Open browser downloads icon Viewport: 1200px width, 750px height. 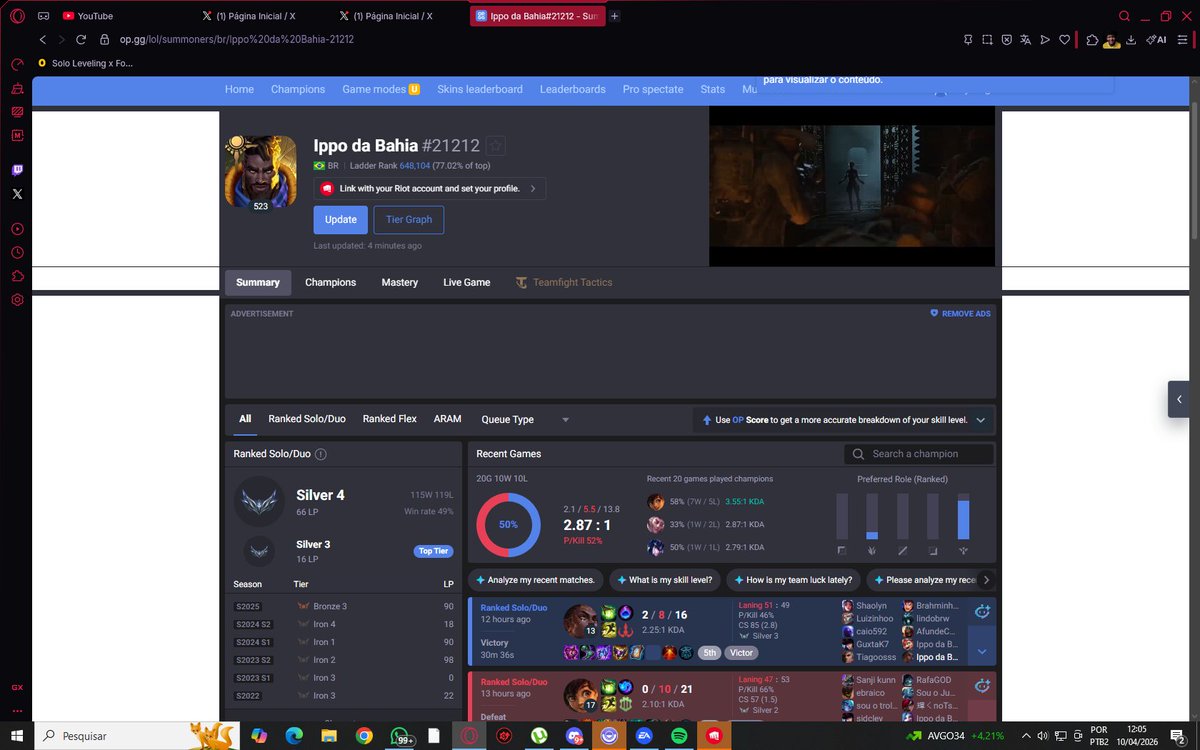[x=1131, y=39]
